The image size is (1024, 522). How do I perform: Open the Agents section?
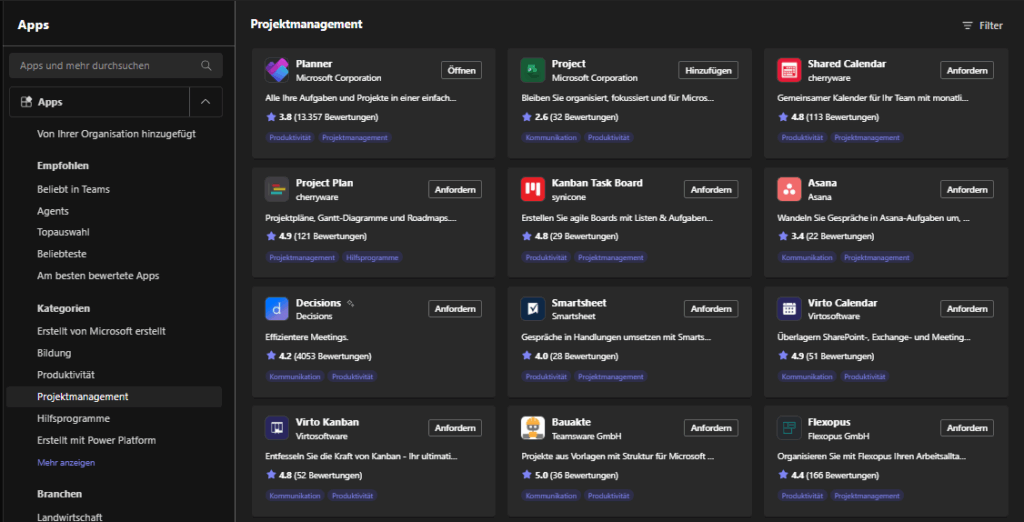pyautogui.click(x=53, y=211)
